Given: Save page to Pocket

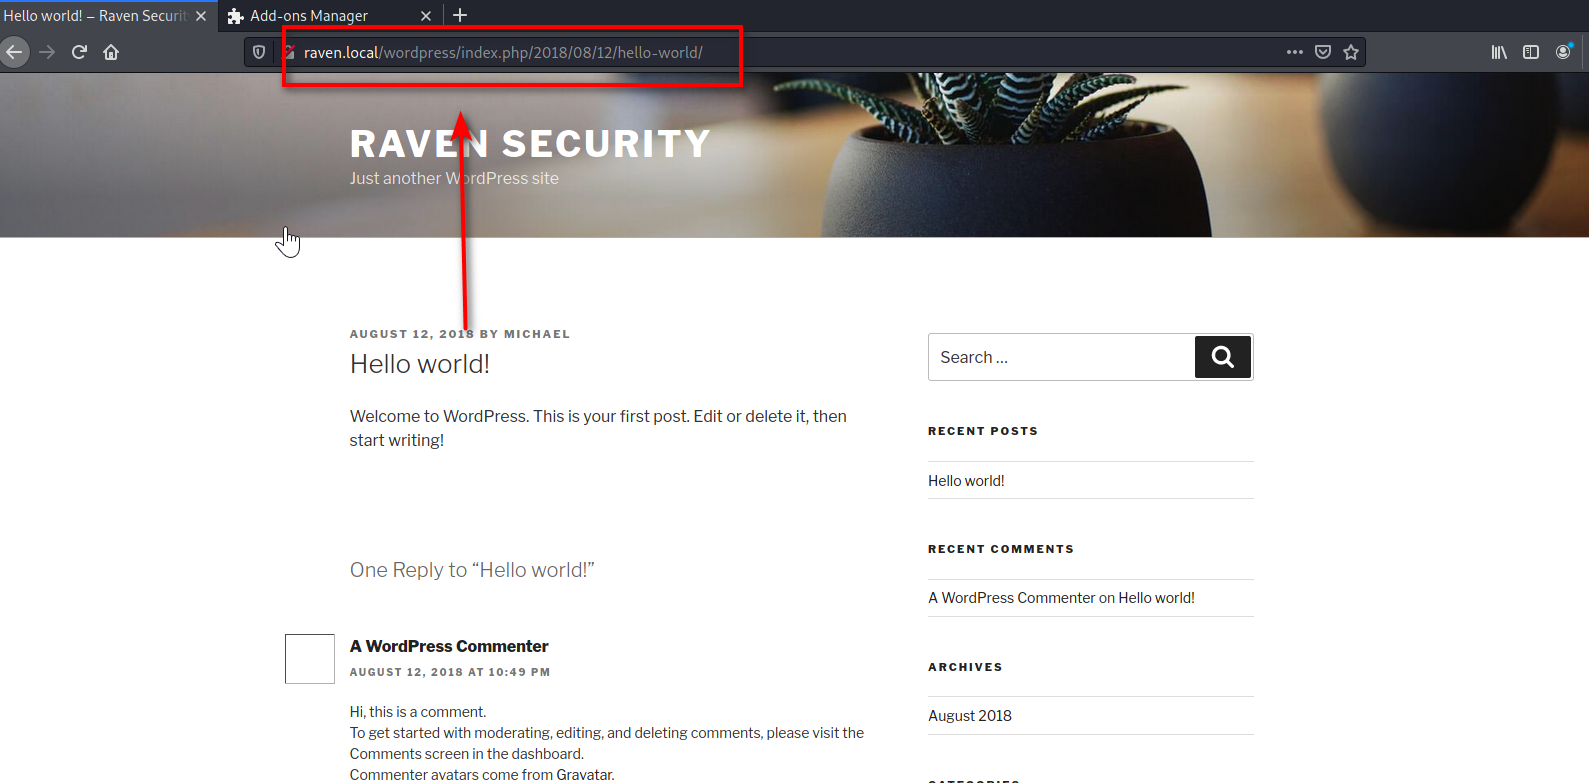Looking at the screenshot, I should click(1323, 52).
